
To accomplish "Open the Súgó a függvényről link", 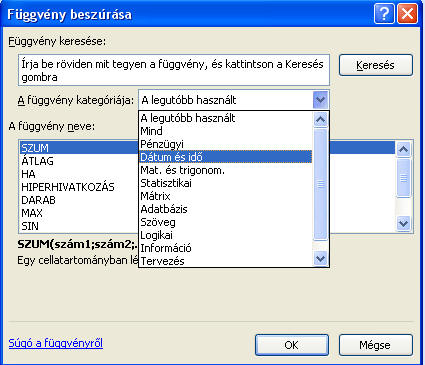I will (x=56, y=343).
